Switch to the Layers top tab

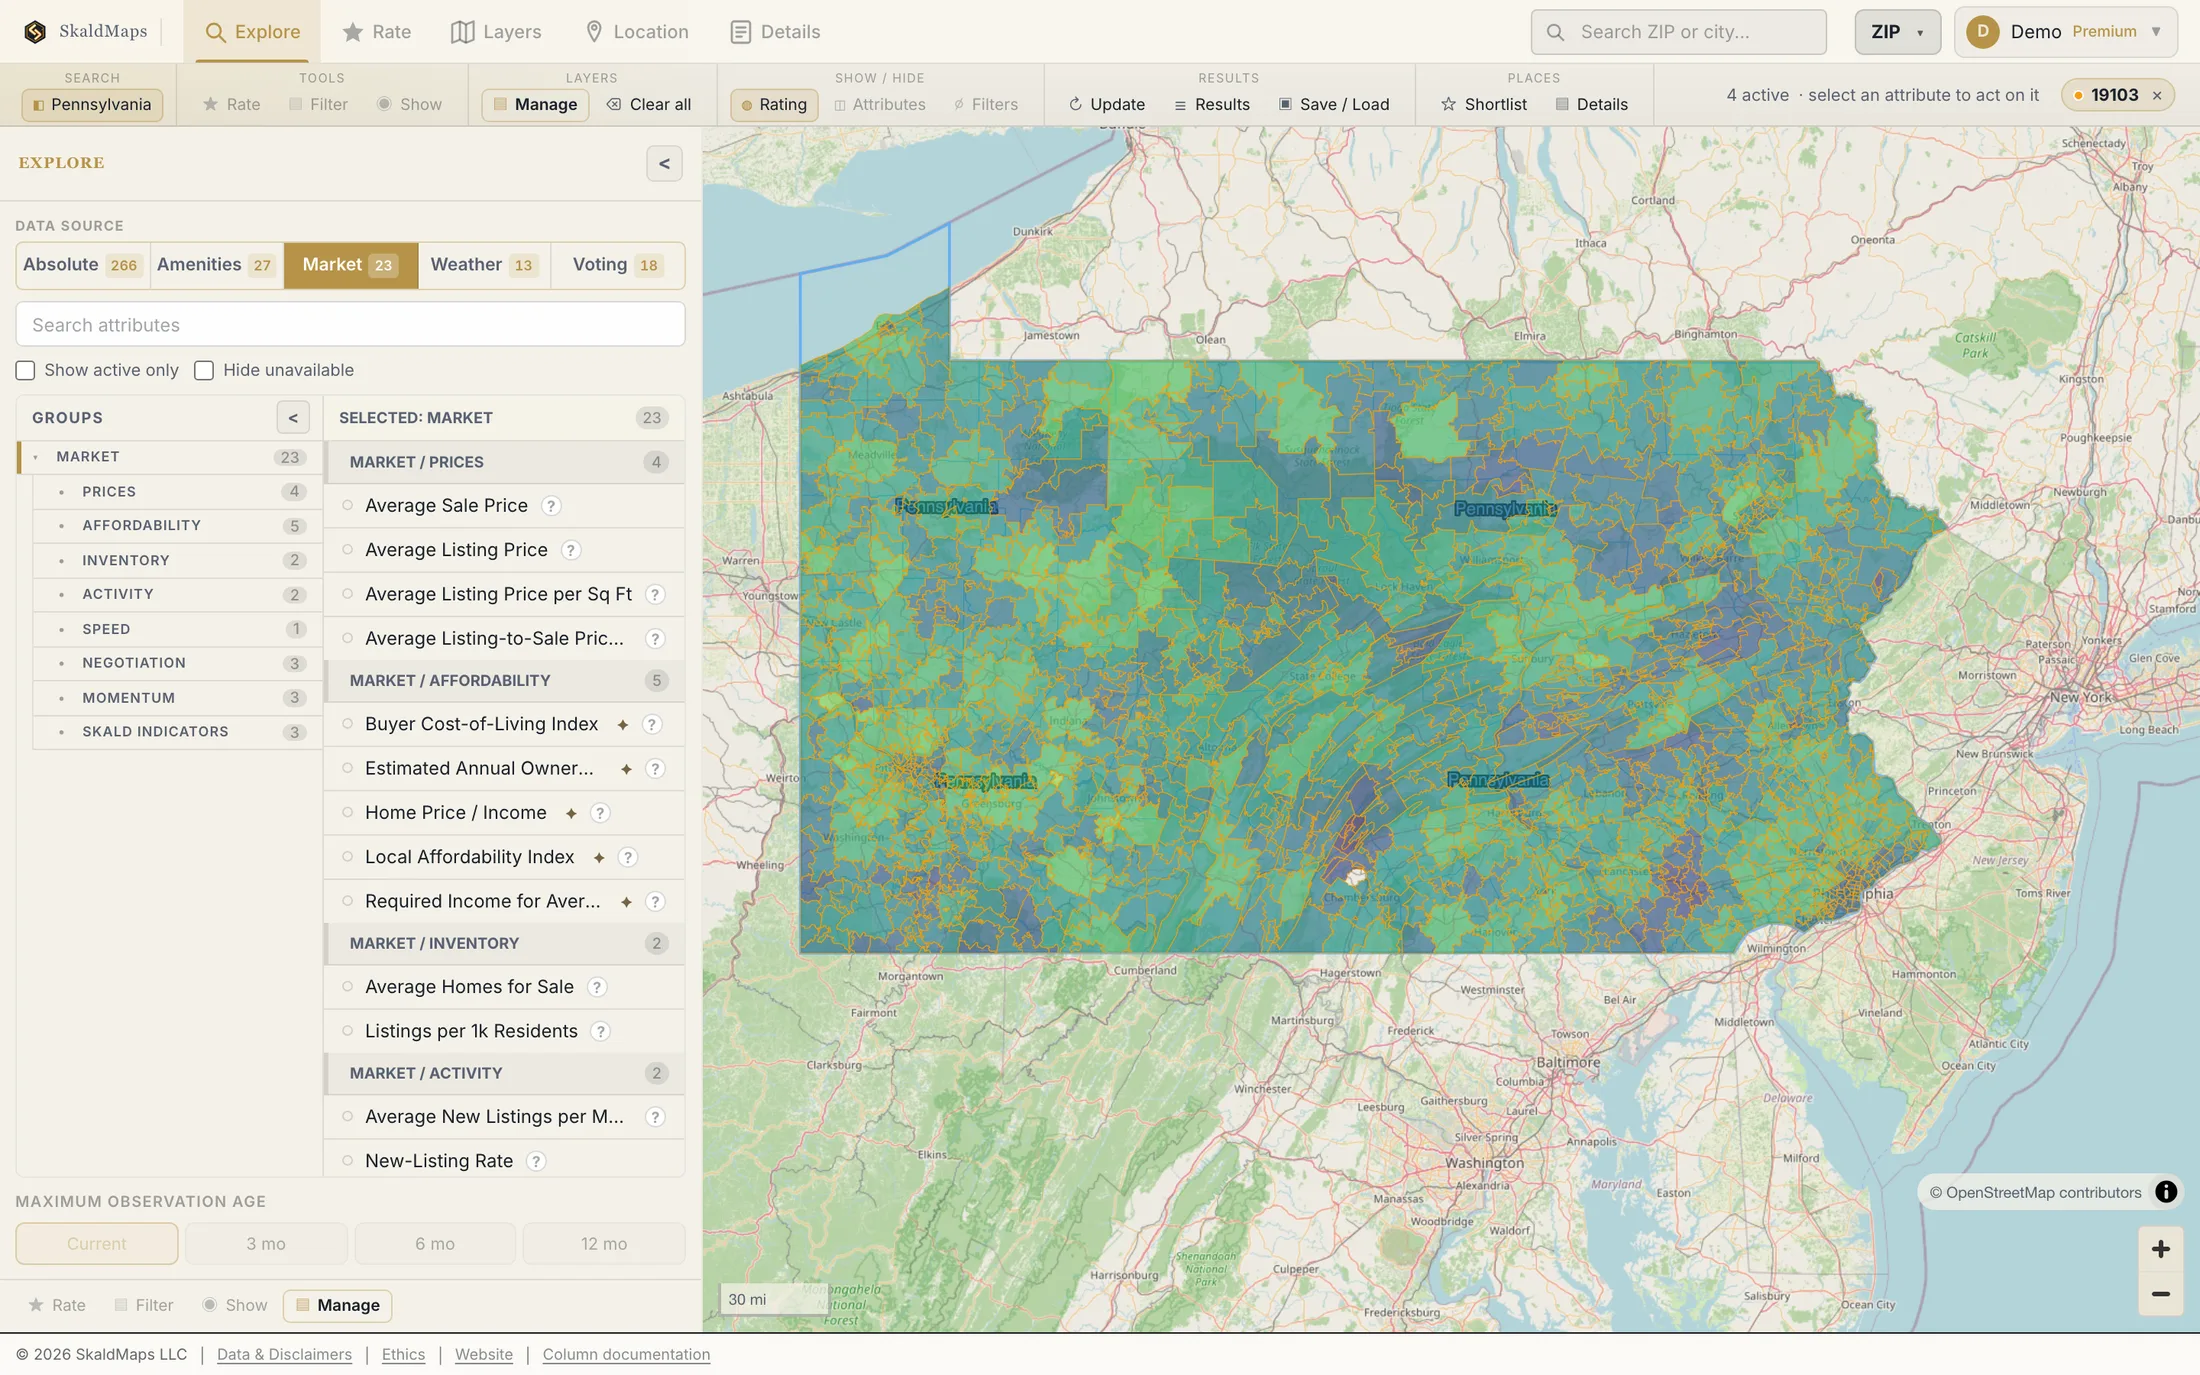coord(496,32)
